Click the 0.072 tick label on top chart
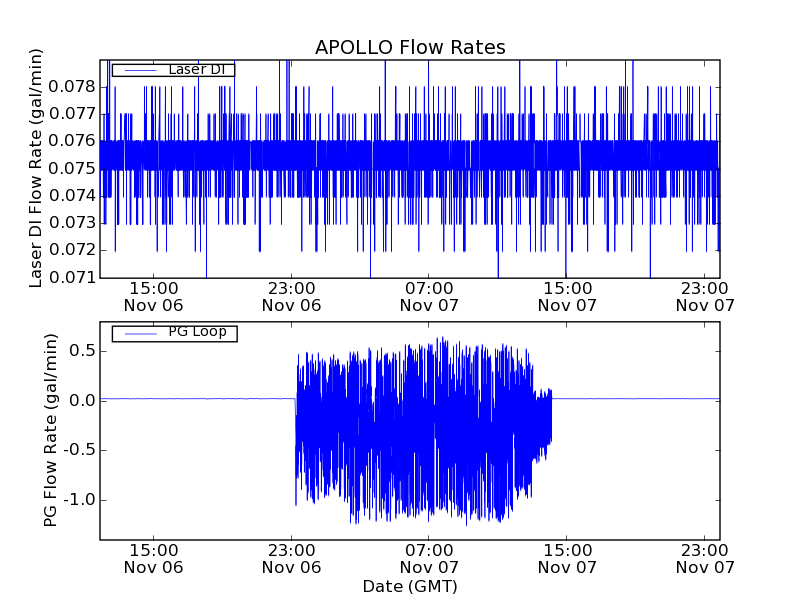Screen dimensions: 800x600 click(x=72, y=250)
